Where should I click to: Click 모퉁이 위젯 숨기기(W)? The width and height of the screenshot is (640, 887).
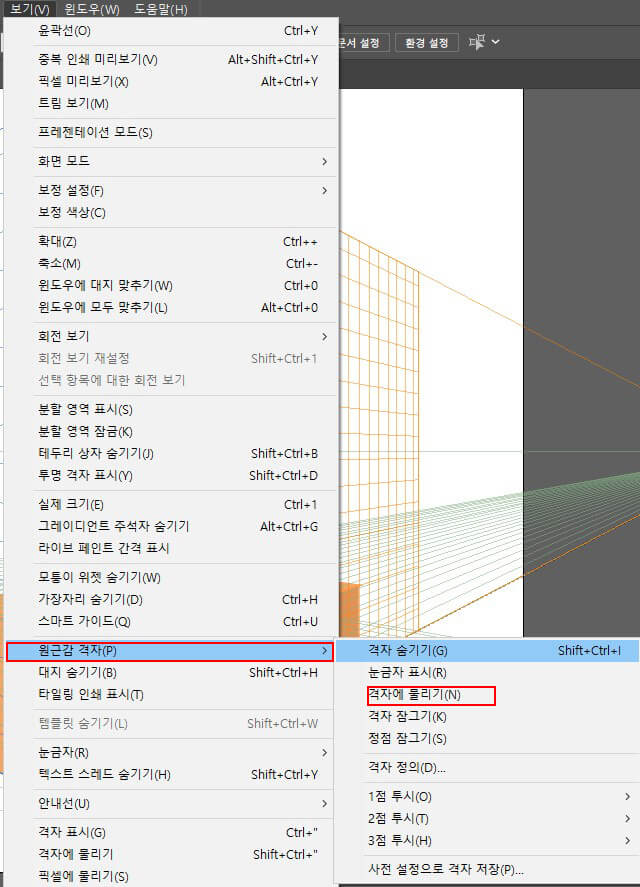tap(170, 578)
